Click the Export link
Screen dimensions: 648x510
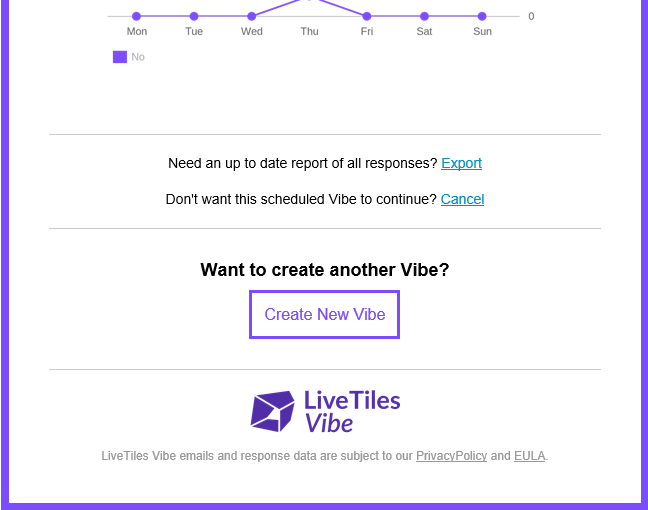click(461, 163)
